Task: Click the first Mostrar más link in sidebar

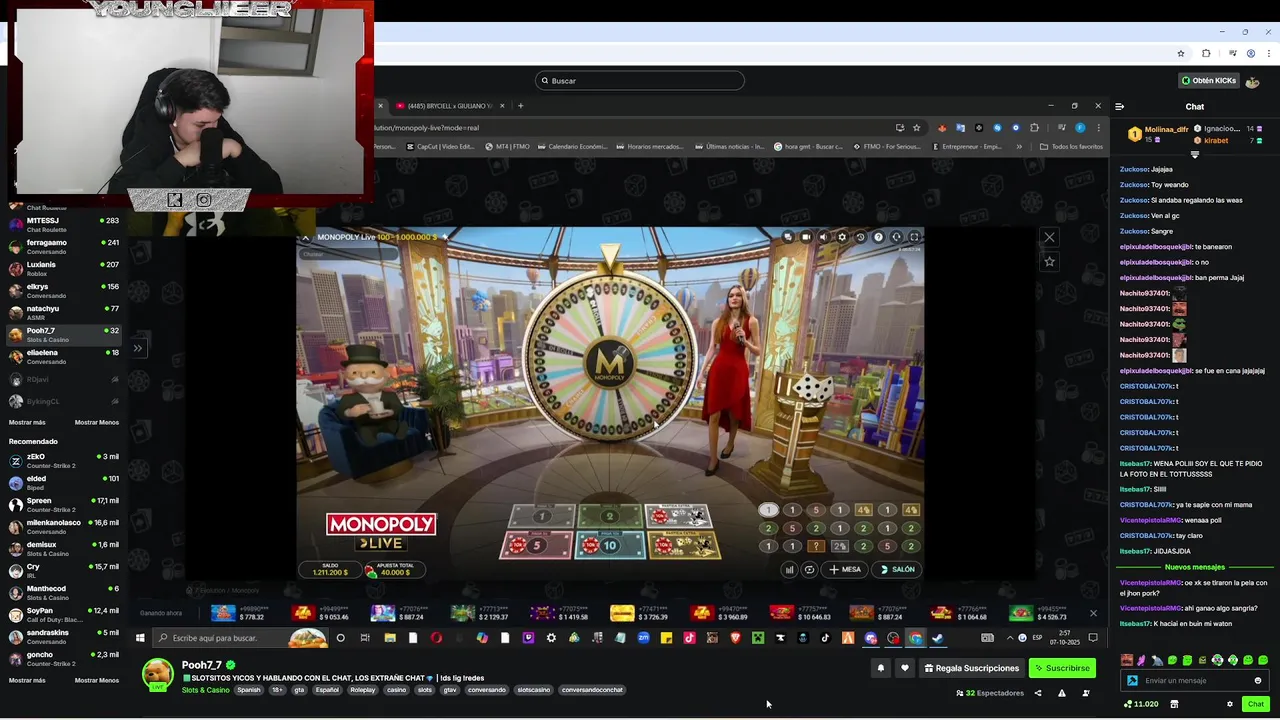Action: coord(27,422)
